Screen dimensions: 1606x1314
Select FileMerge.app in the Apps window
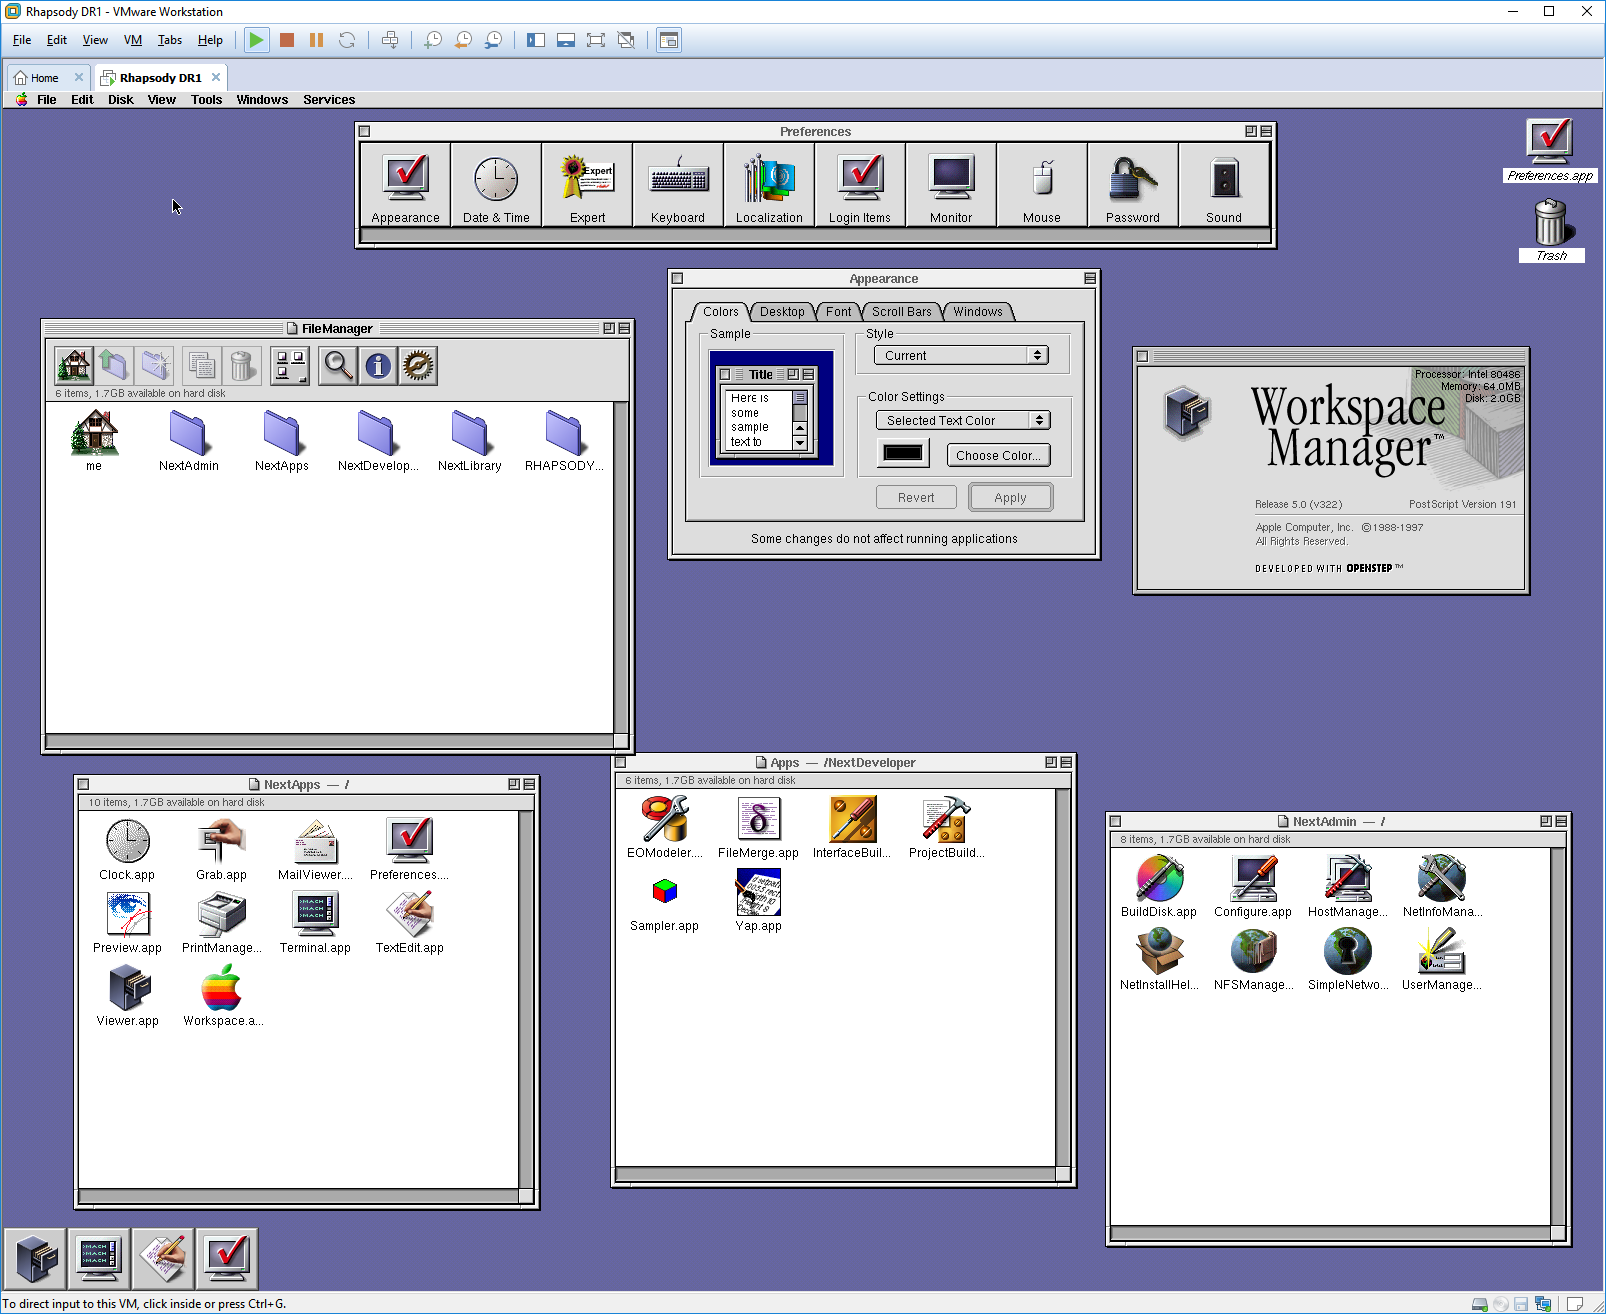[758, 827]
